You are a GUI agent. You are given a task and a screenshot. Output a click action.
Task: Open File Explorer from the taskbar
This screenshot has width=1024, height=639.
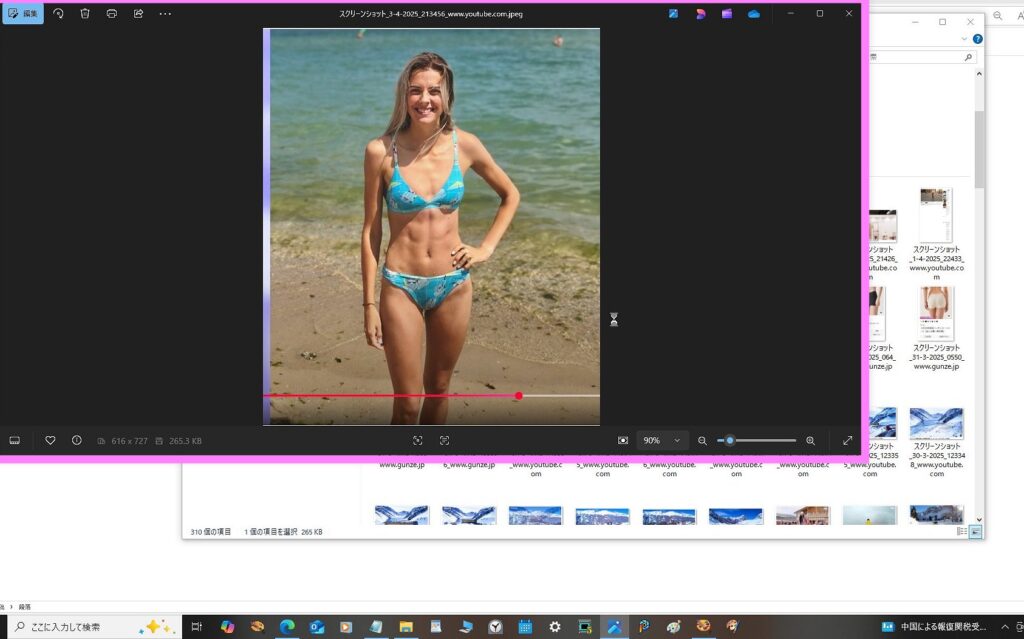click(x=406, y=627)
